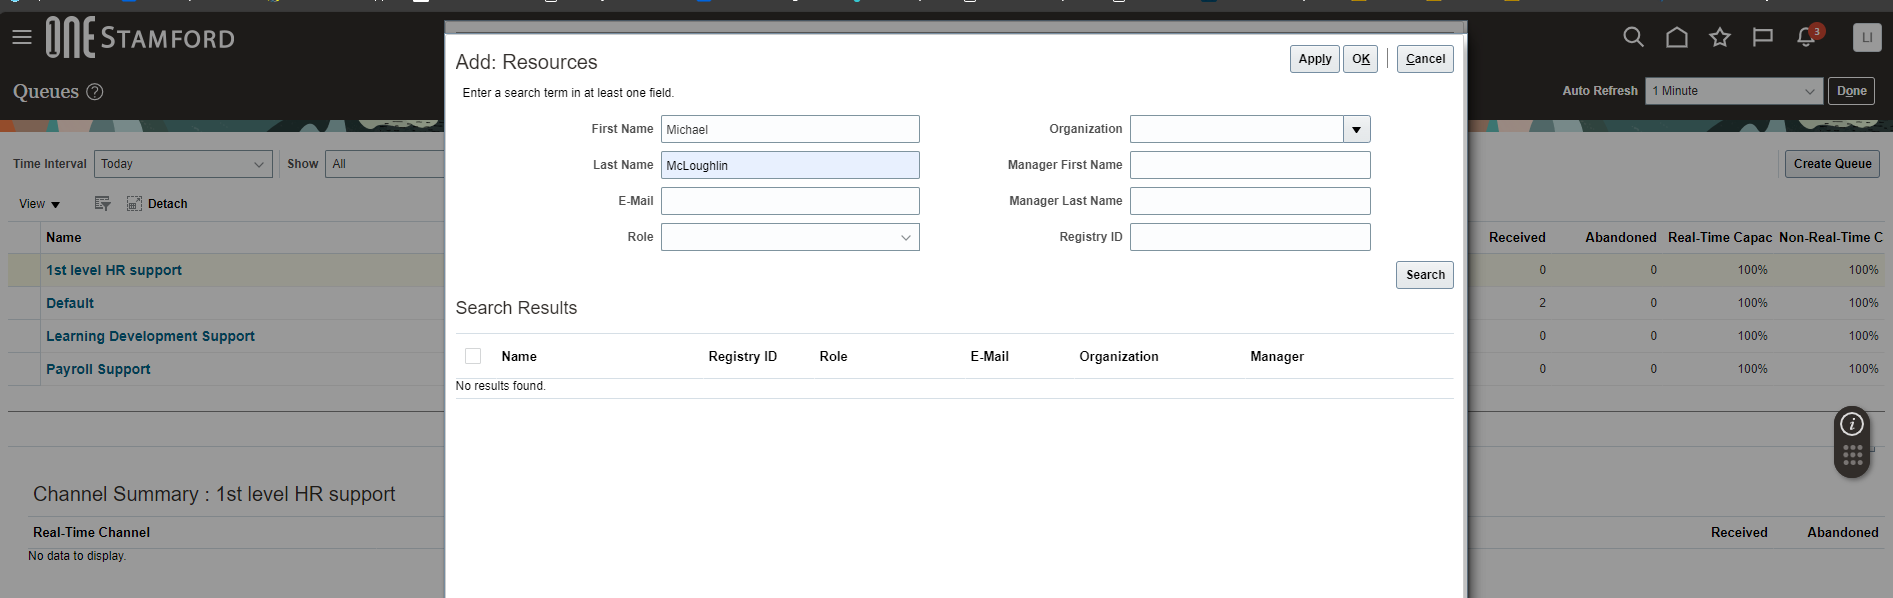Click the Done button

[x=1851, y=91]
